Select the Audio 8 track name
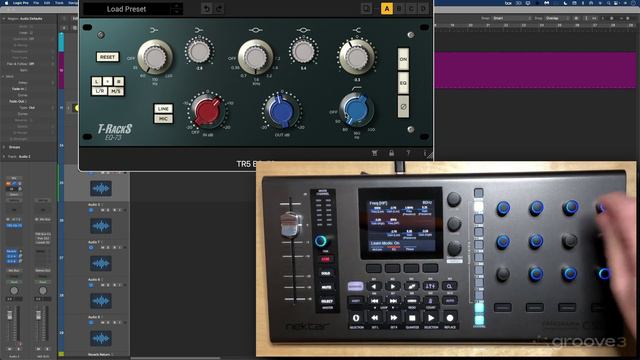 tap(94, 280)
